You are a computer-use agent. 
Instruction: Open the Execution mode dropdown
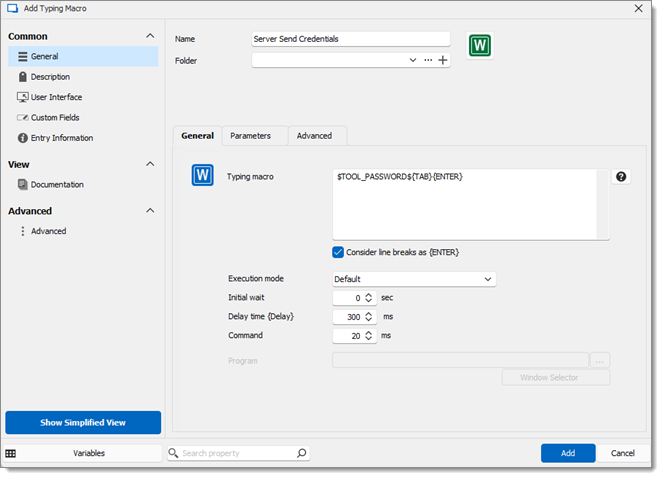click(x=414, y=279)
